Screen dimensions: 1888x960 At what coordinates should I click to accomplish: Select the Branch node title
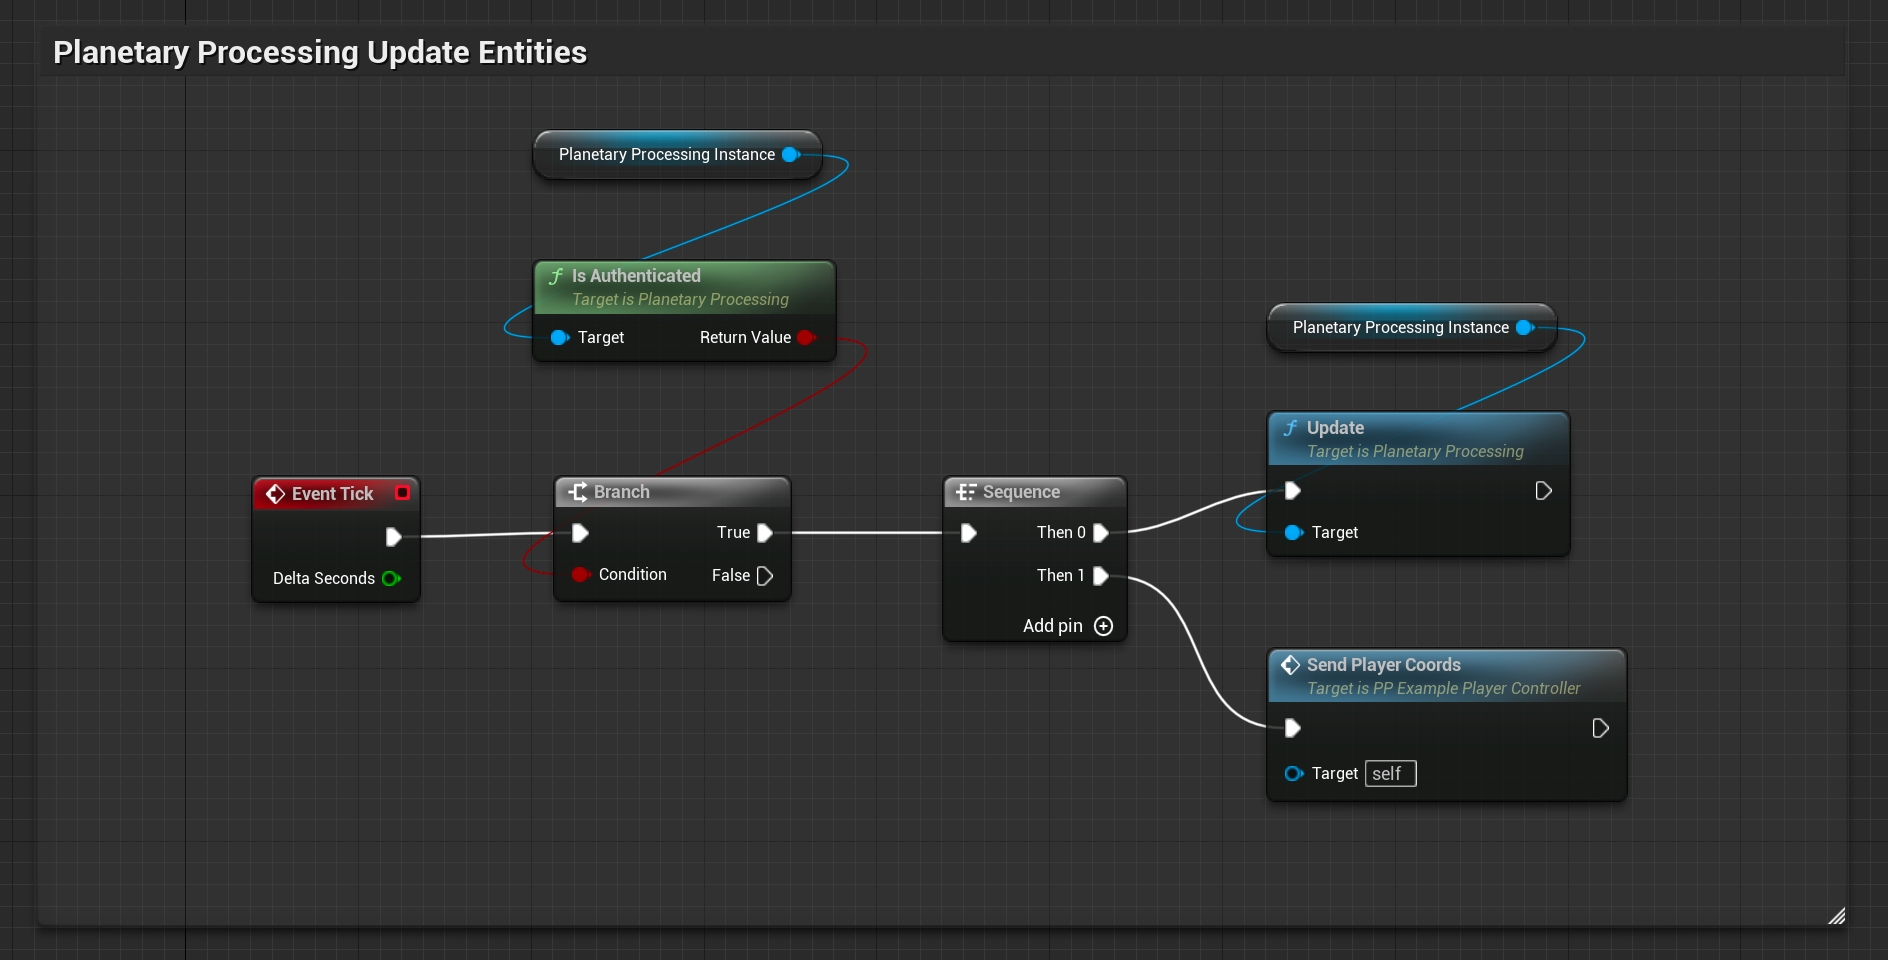click(622, 492)
